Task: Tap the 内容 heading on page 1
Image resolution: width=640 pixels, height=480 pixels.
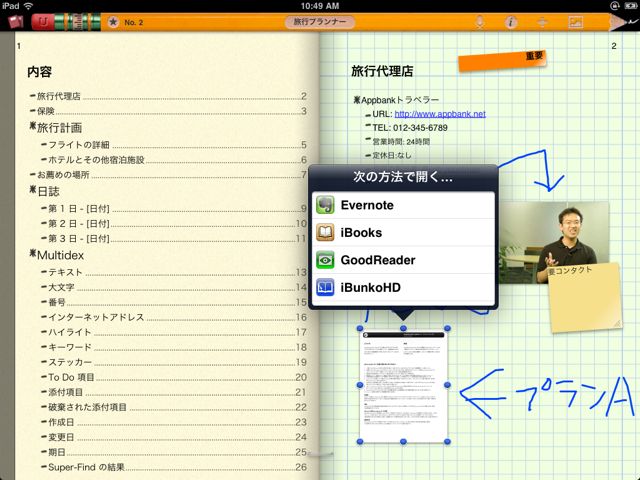Action: (x=39, y=72)
